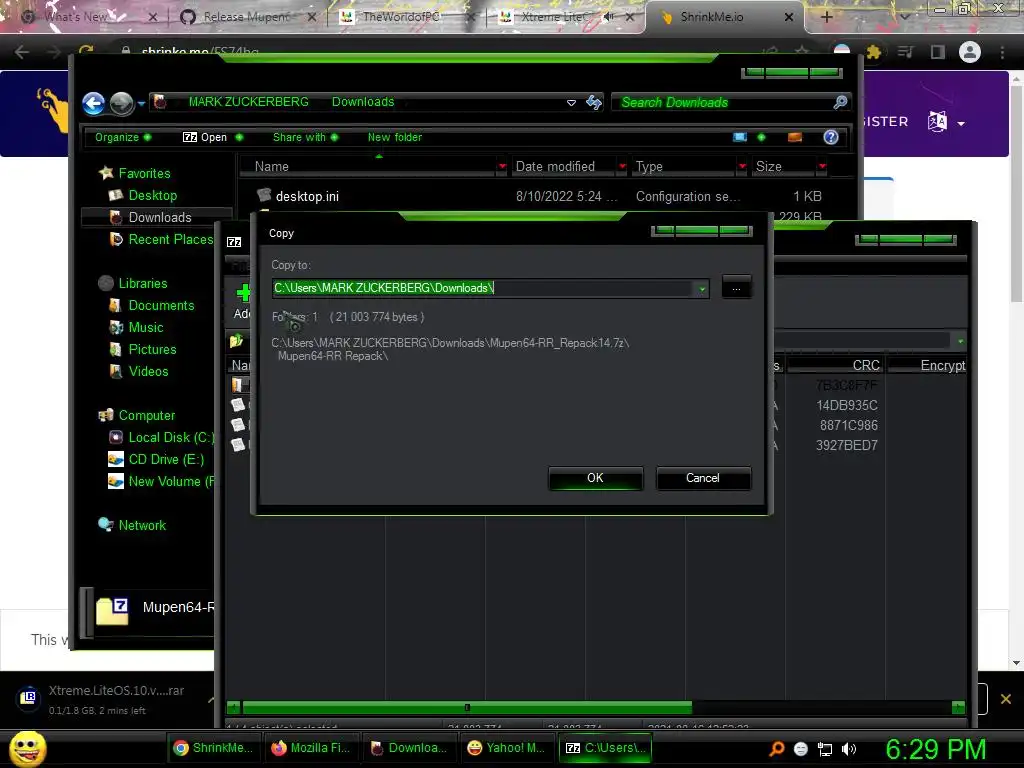Open Pictures library
The image size is (1024, 768).
click(x=152, y=349)
